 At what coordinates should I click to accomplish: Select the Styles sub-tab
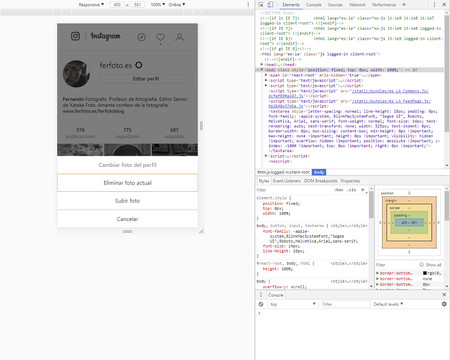click(264, 181)
